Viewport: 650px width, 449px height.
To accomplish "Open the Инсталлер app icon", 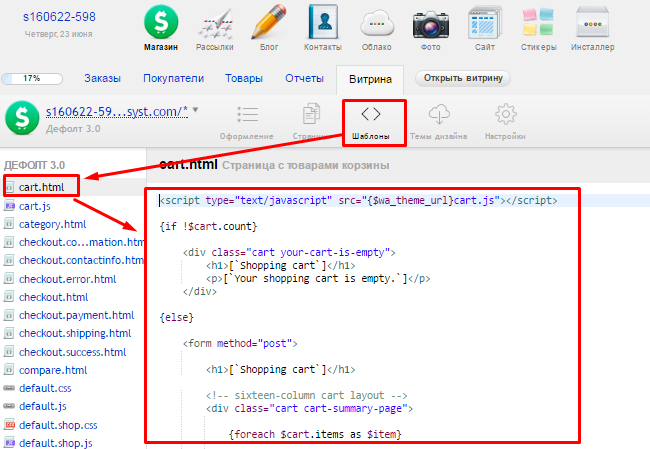I will (592, 22).
